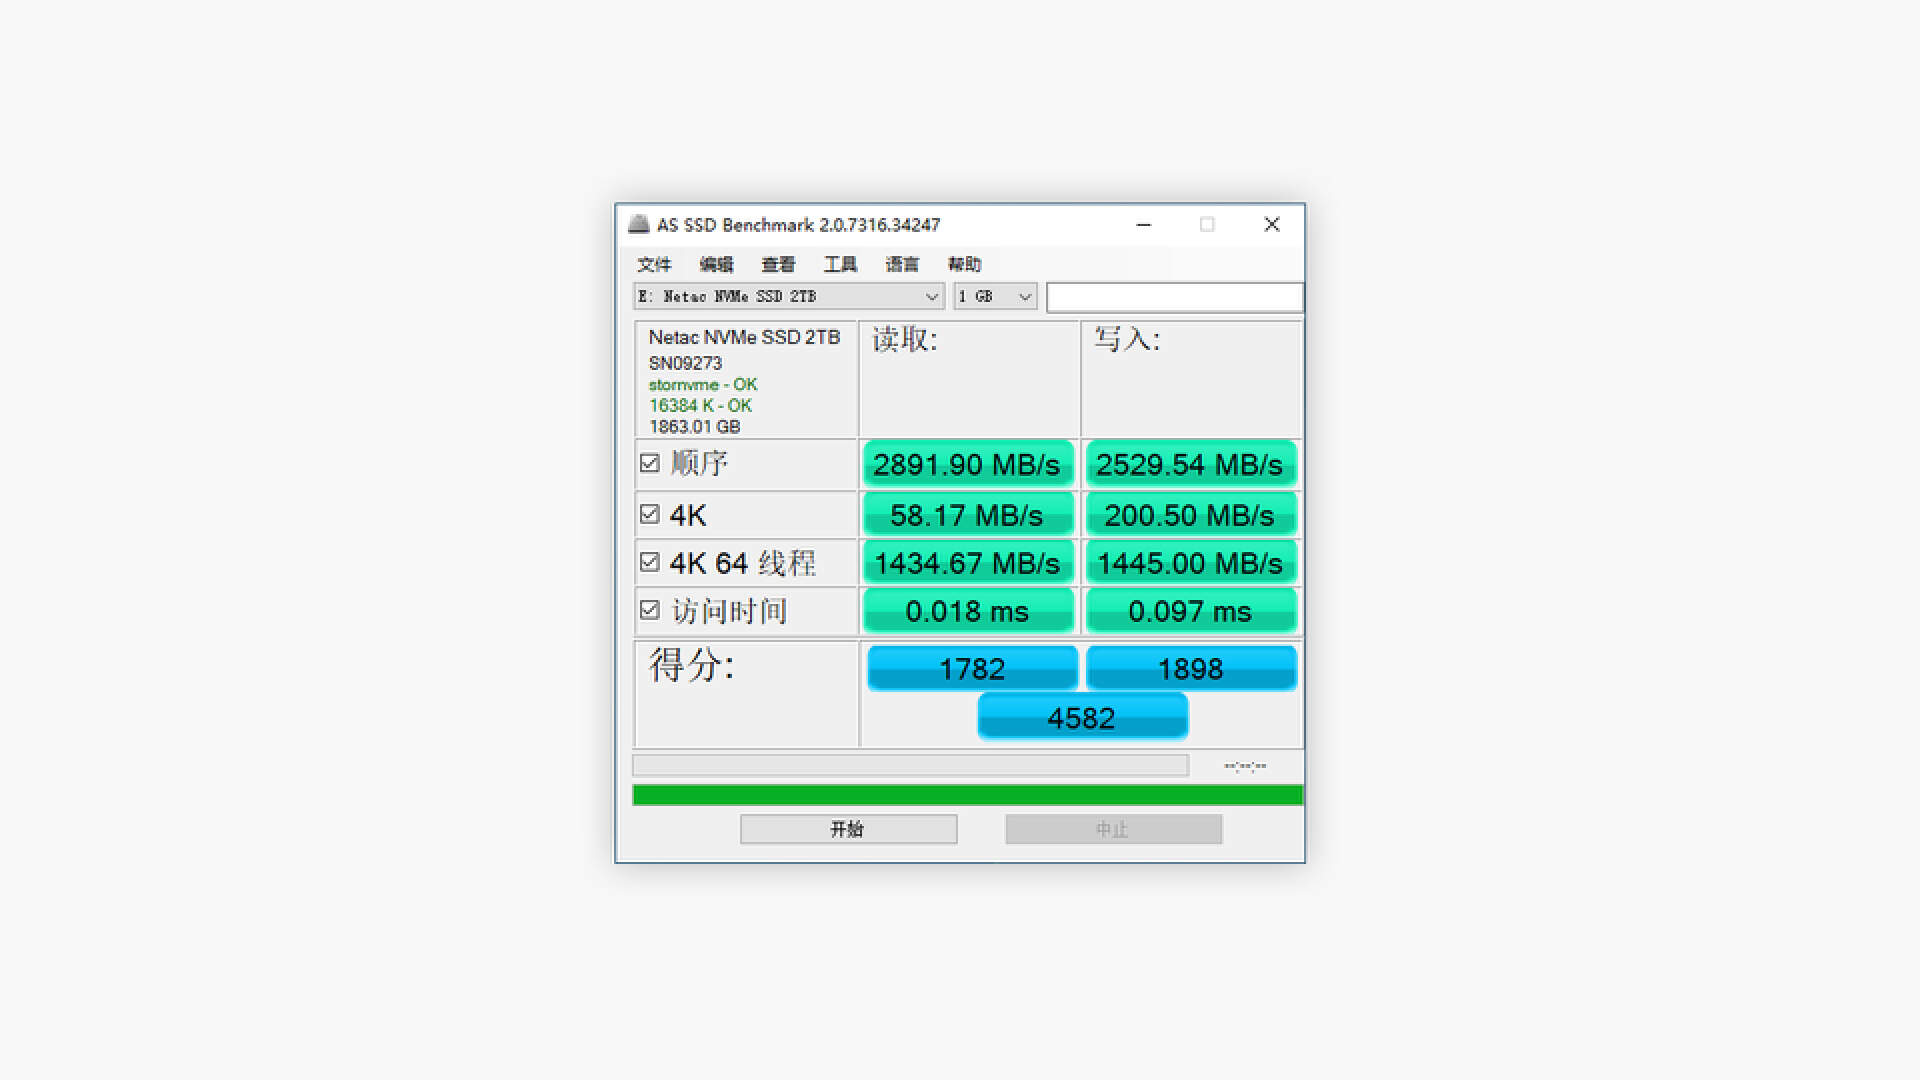Toggle the 4K 64 线程 checkbox
The image size is (1920, 1080).
(649, 562)
